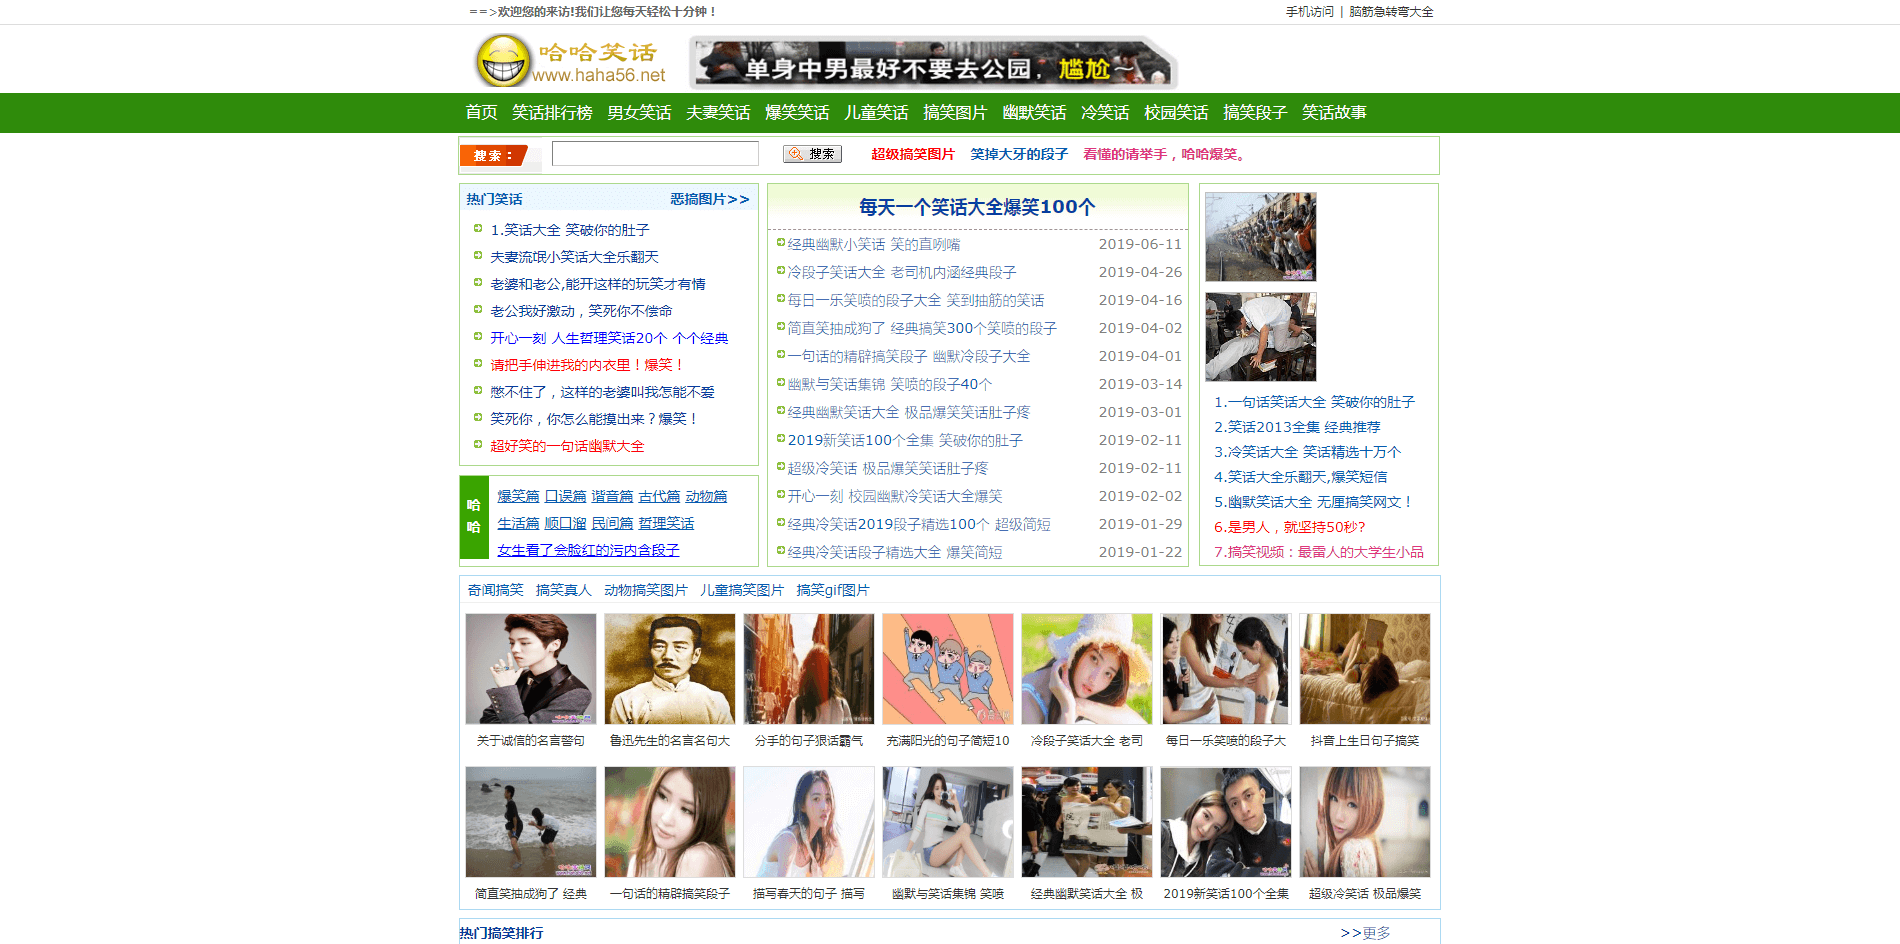Viewport: 1900px width, 944px height.
Task: Go to 冷笑话 in the green navigation bar
Action: click(x=1104, y=113)
